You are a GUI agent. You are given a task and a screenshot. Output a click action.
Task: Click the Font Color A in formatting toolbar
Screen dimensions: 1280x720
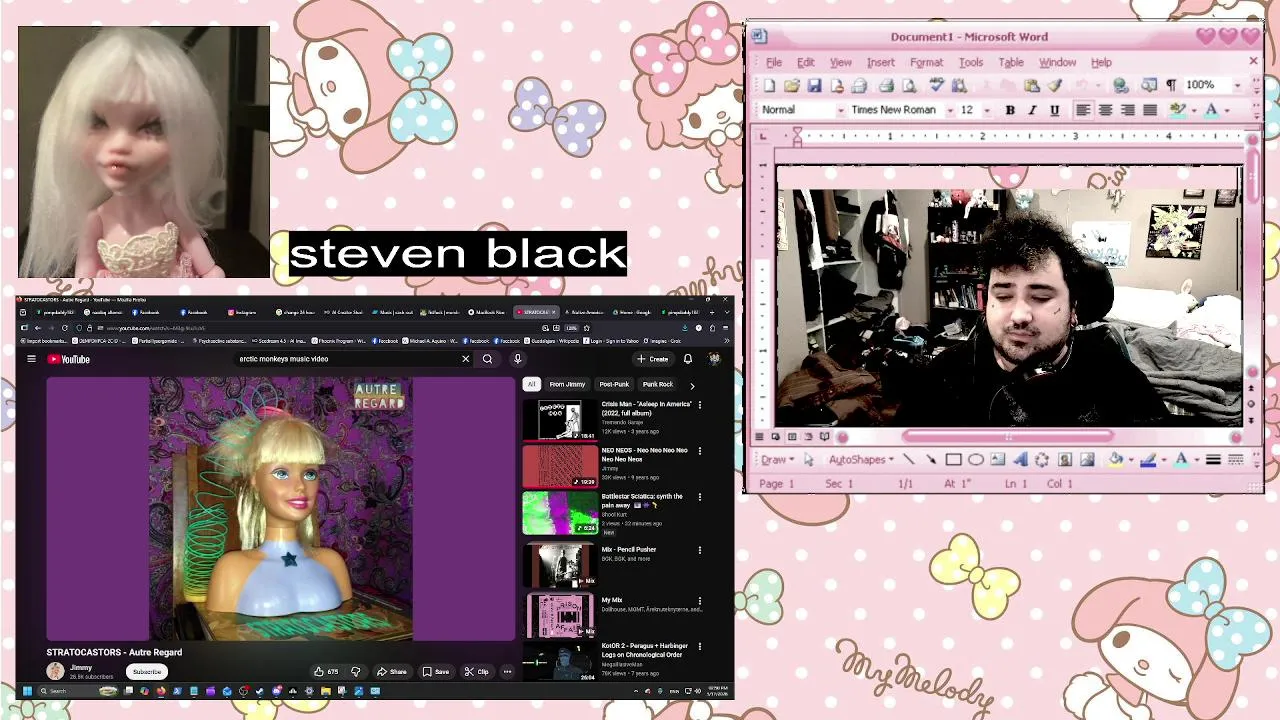(1211, 110)
